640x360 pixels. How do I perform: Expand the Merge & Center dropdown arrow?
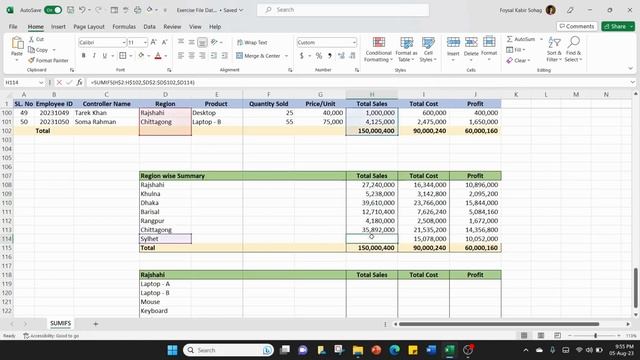[286, 56]
